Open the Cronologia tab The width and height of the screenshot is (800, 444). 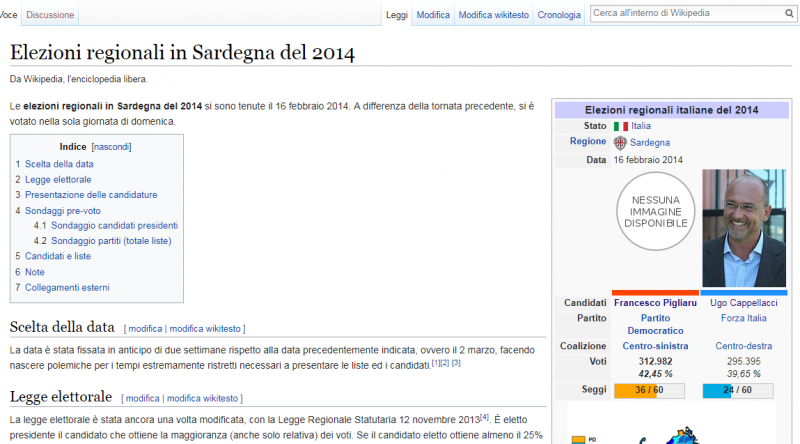[559, 15]
